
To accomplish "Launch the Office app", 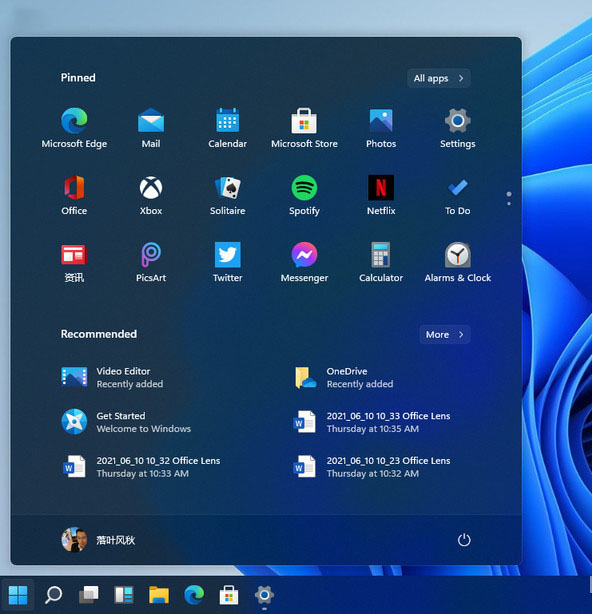I will (74, 195).
